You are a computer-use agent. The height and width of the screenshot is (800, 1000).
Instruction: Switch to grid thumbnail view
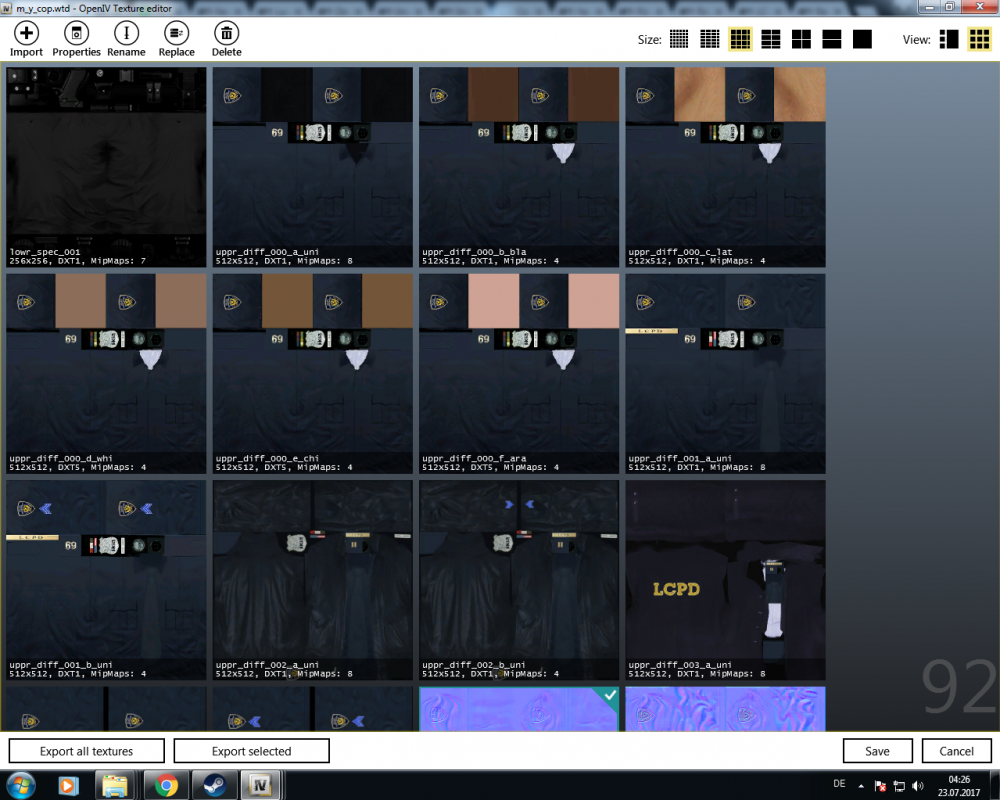pyautogui.click(x=979, y=39)
